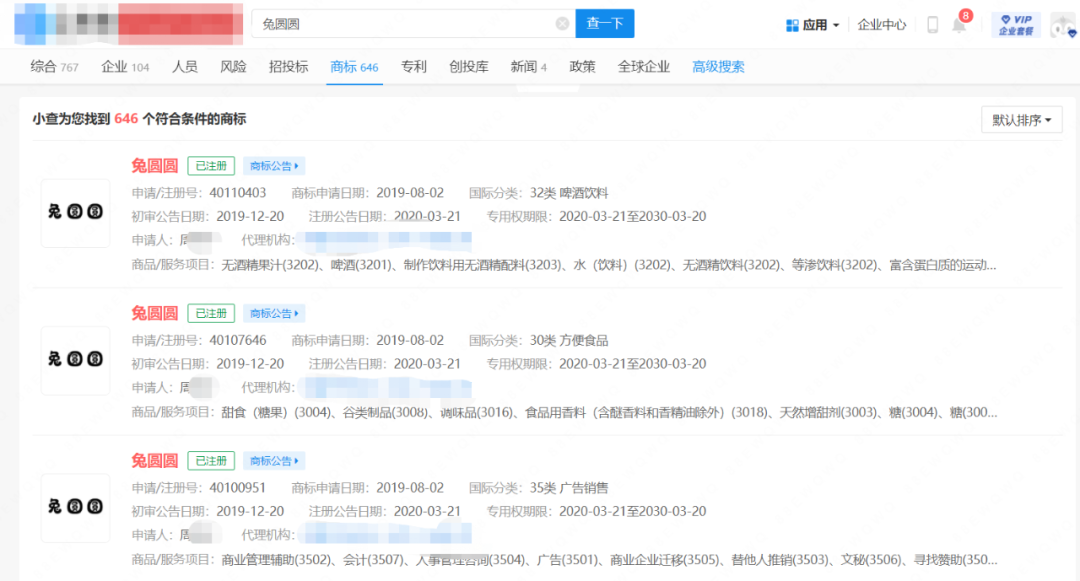Click the goods list starting 甜食（糖果）(3004)

point(609,412)
